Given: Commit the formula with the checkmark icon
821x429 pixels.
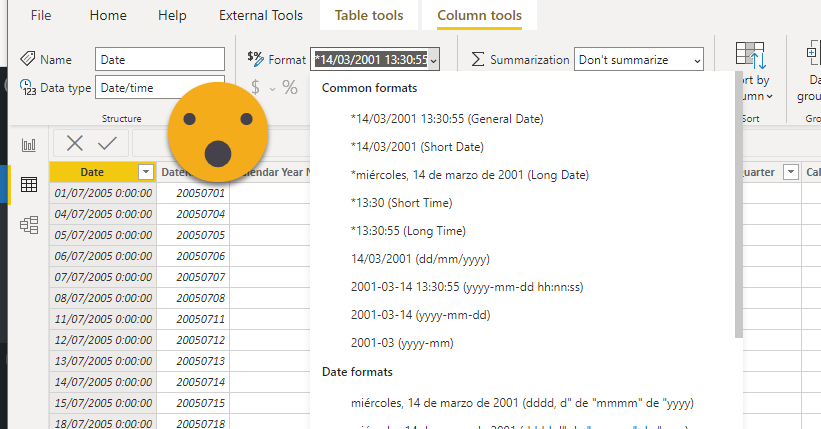Looking at the screenshot, I should (107, 143).
